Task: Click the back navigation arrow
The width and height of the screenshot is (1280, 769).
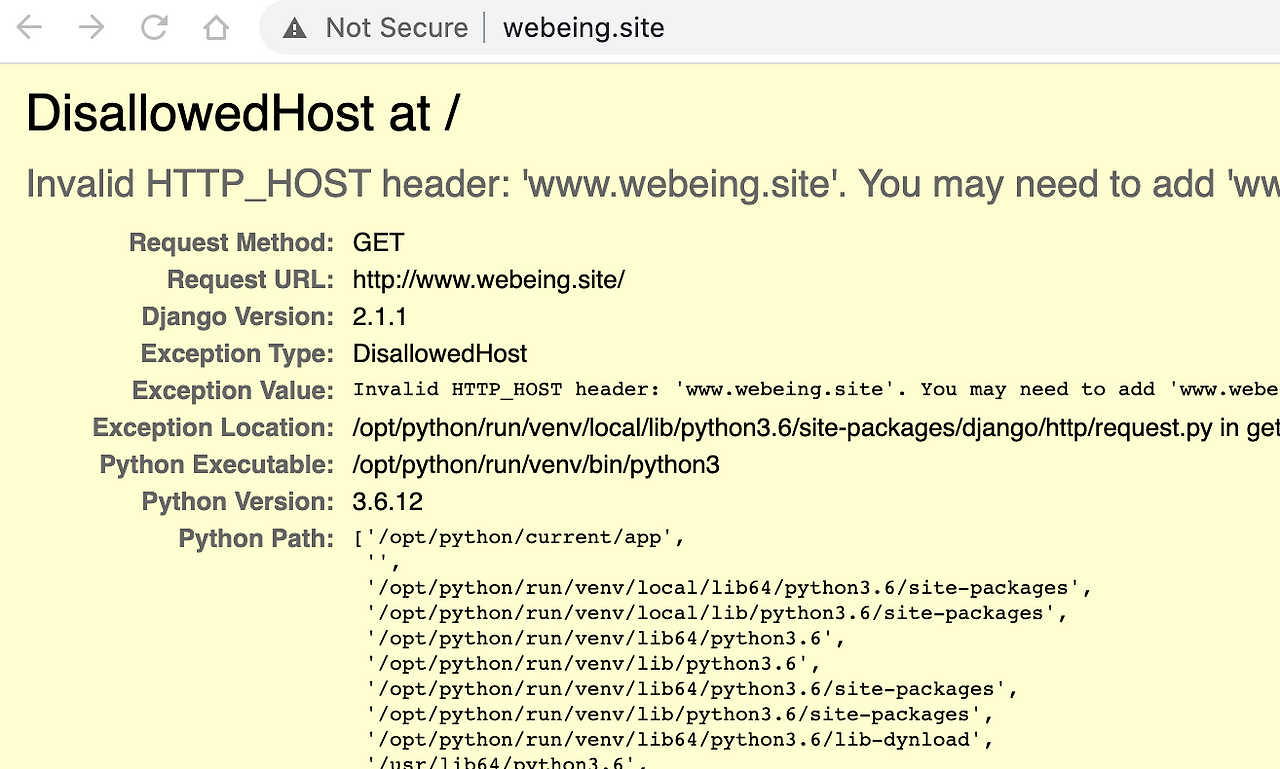Action: coord(29,27)
